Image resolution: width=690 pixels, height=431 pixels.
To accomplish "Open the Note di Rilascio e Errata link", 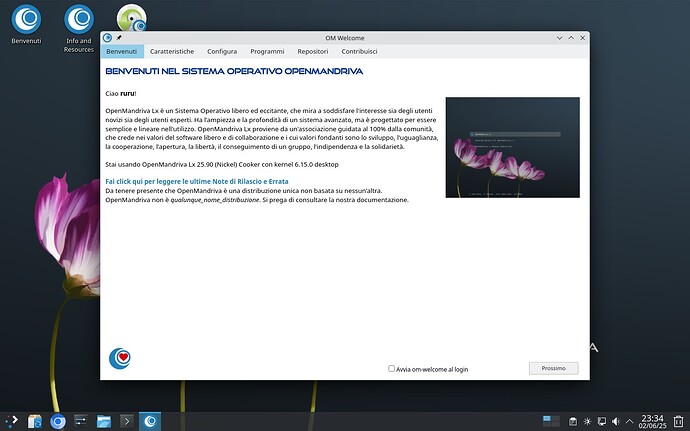I will (x=197, y=181).
